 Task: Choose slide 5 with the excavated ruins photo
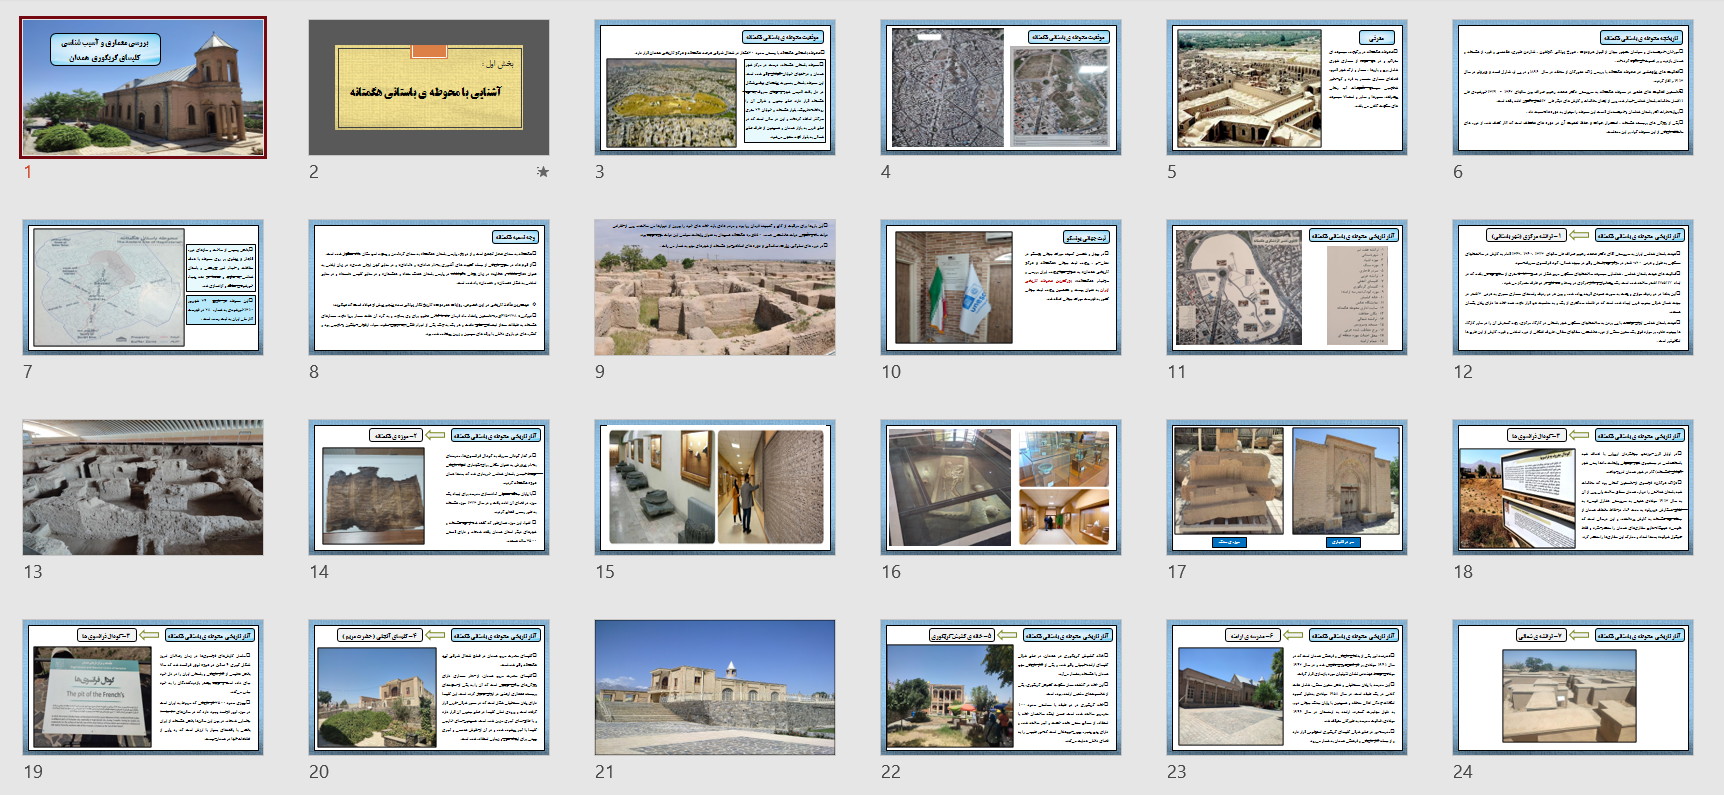pos(1287,87)
